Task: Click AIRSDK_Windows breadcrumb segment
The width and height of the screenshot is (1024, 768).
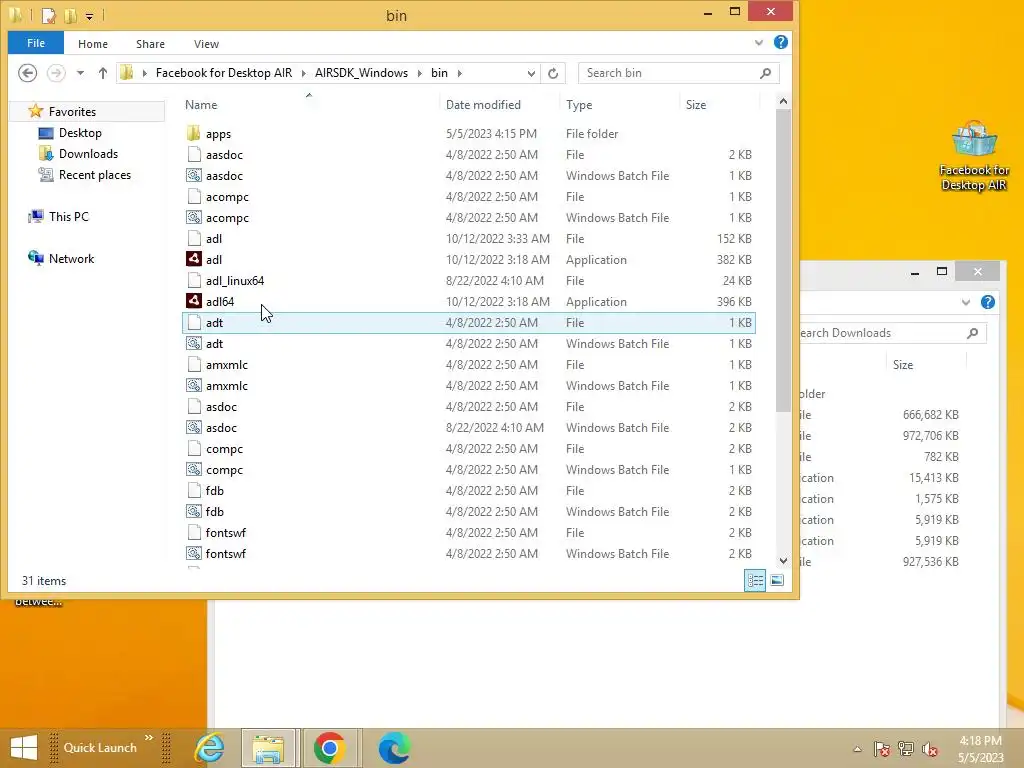Action: (x=361, y=72)
